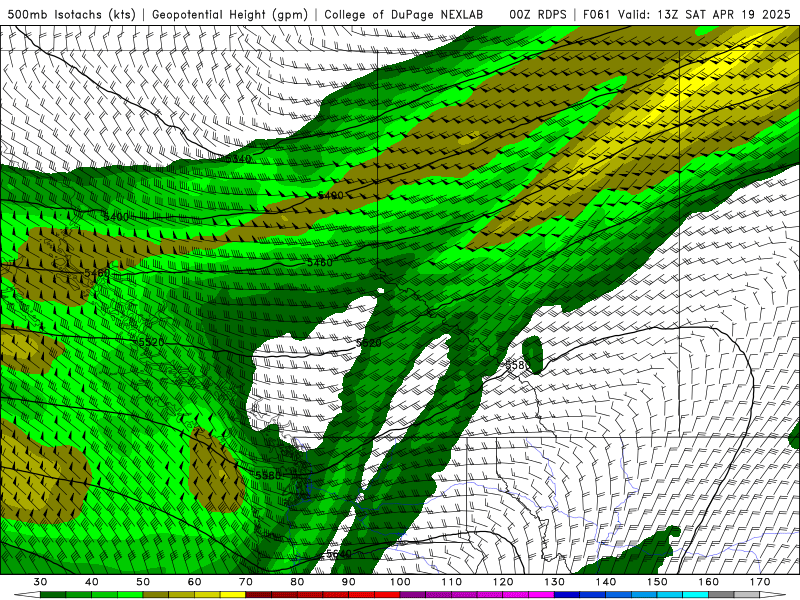Image resolution: width=800 pixels, height=600 pixels.
Task: Click the 'Geopotential Height (gpm)' header label
Action: click(x=230, y=14)
